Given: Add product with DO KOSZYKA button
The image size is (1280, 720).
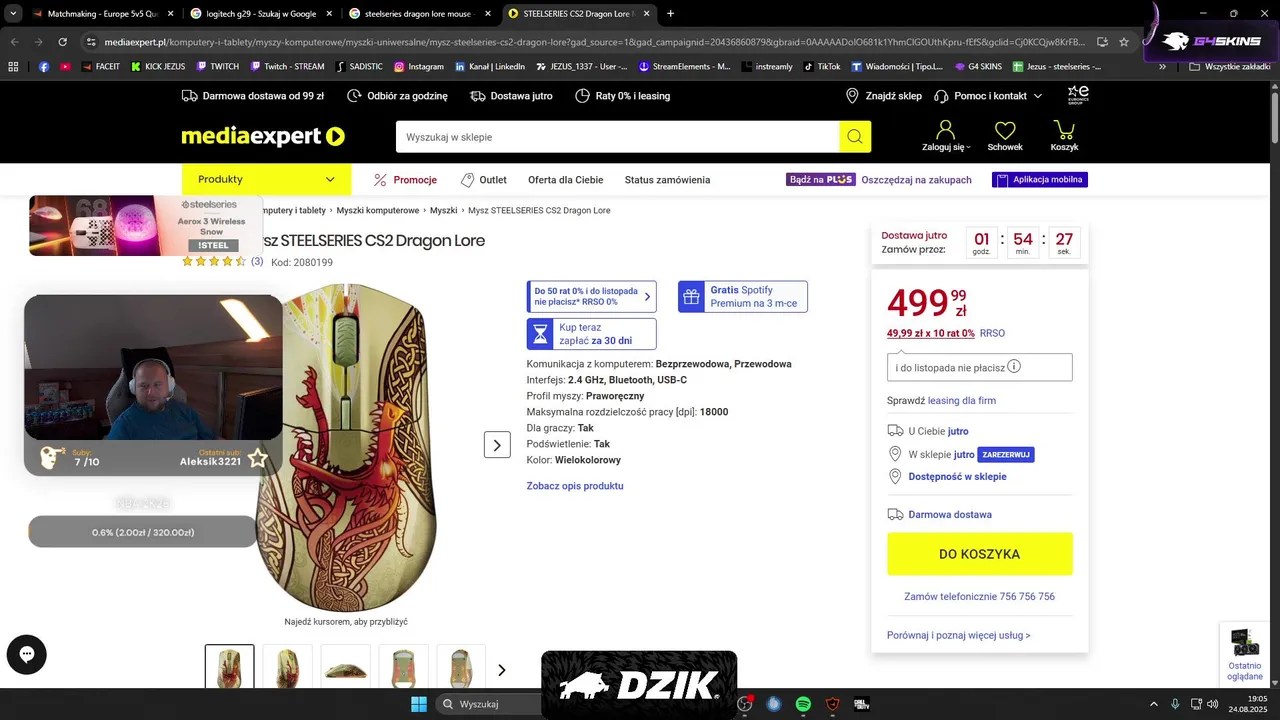Looking at the screenshot, I should click(980, 554).
